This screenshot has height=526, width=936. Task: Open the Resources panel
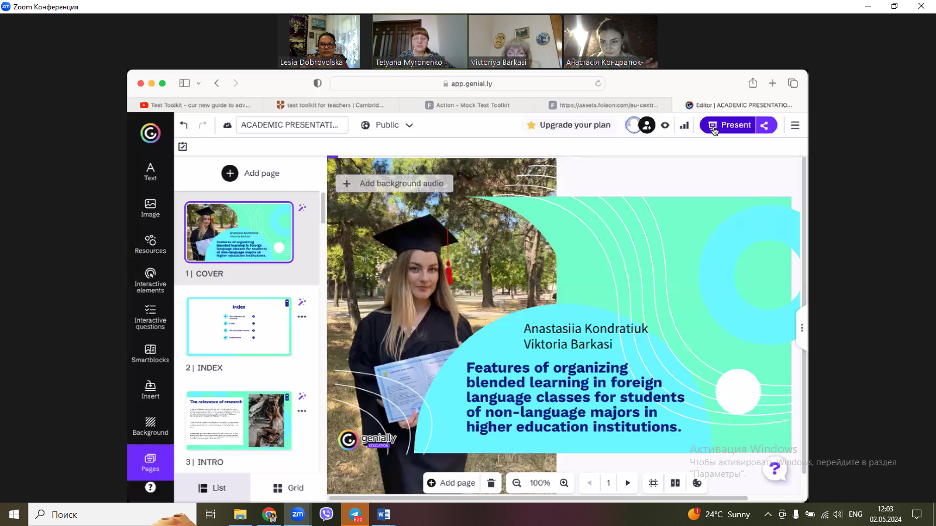point(150,244)
